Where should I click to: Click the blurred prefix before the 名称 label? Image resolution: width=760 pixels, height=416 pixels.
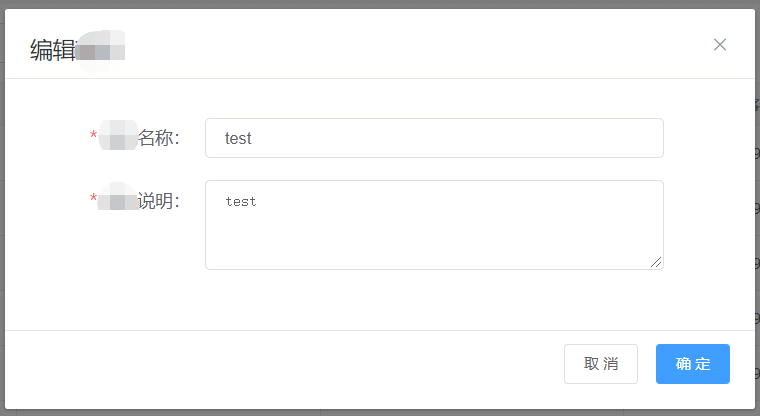[x=118, y=135]
